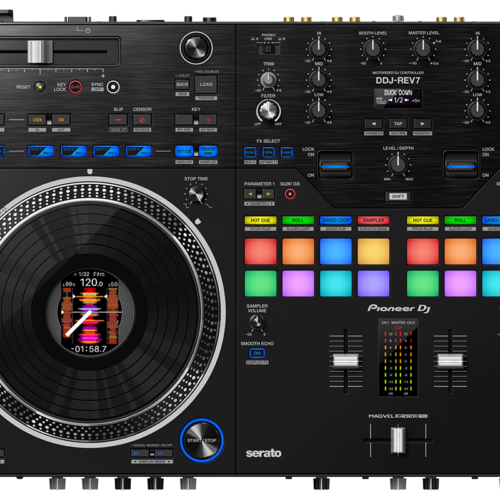The width and height of the screenshot is (500, 500).
Task: Hit the START/STOP button
Action: click(x=202, y=440)
